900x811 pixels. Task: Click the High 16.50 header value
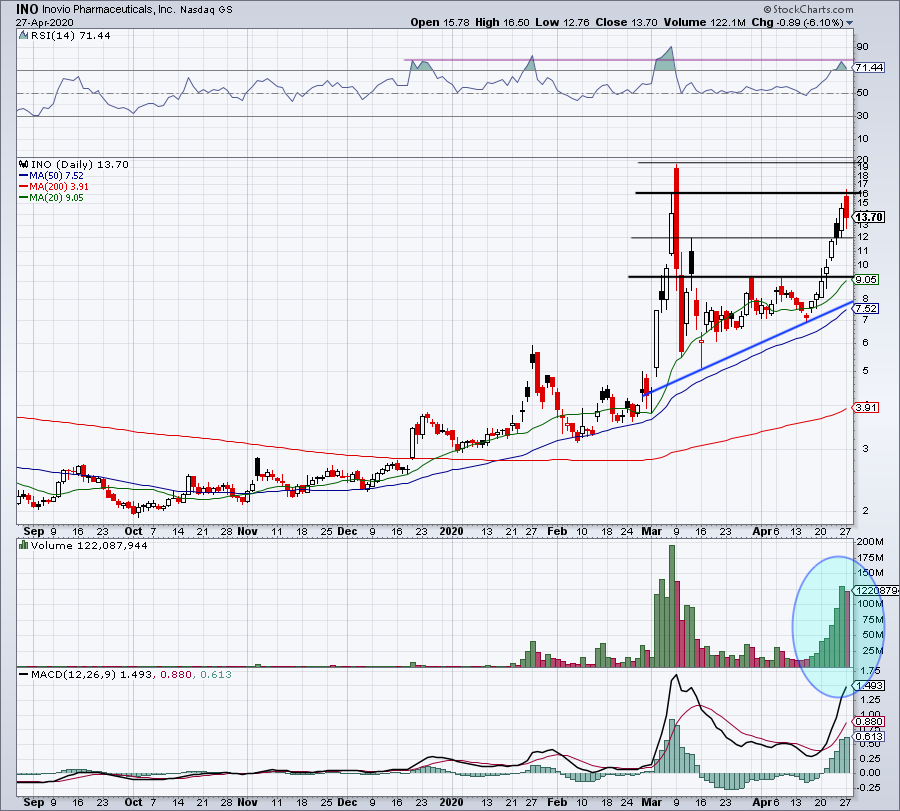pos(502,22)
